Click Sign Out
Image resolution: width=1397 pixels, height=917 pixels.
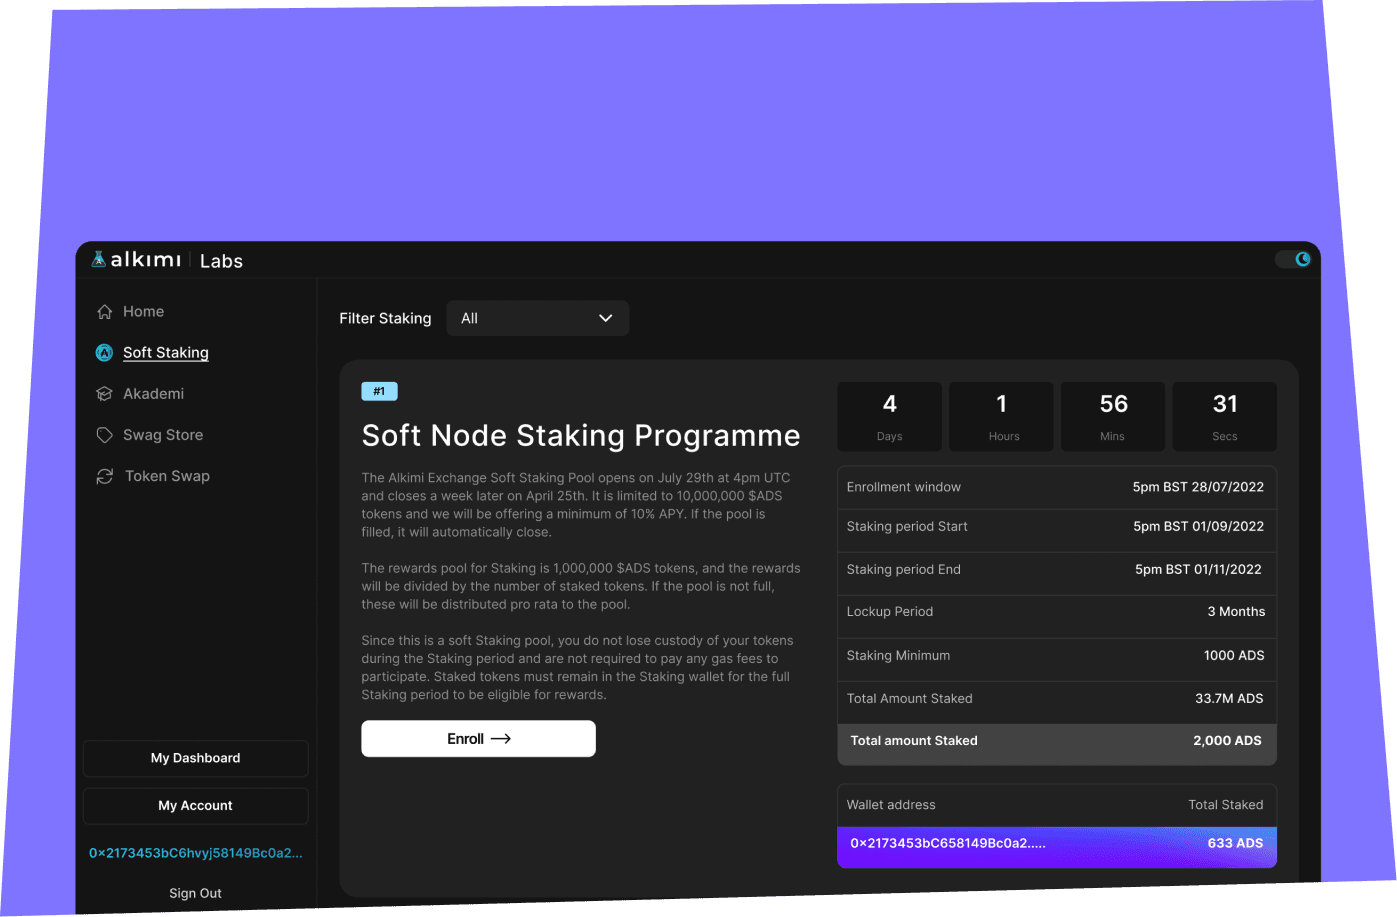[x=195, y=893]
